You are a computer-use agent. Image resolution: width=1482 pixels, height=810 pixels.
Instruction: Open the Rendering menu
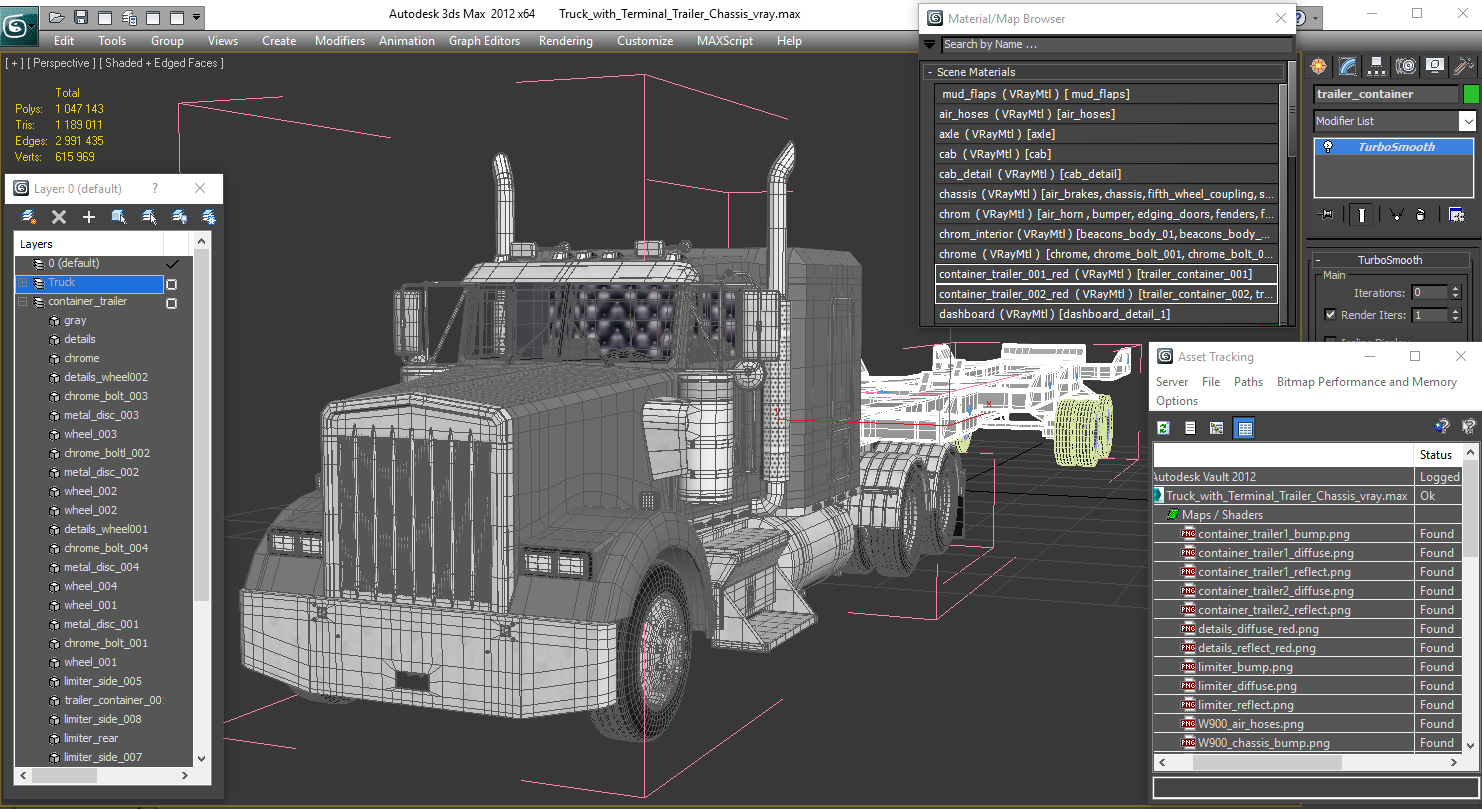tap(565, 41)
